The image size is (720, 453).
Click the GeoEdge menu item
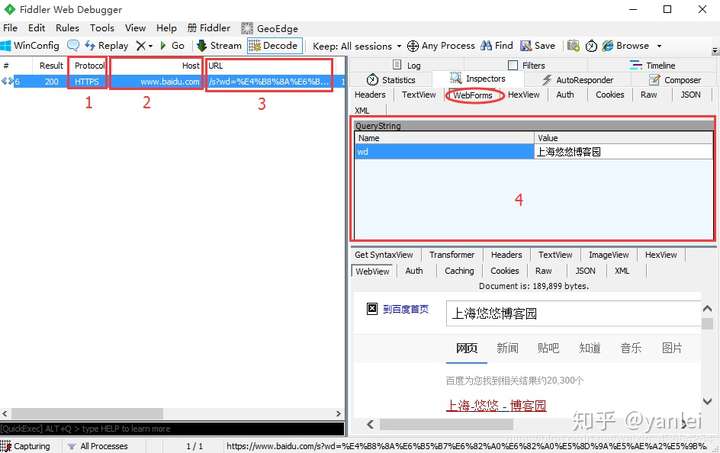(270, 28)
